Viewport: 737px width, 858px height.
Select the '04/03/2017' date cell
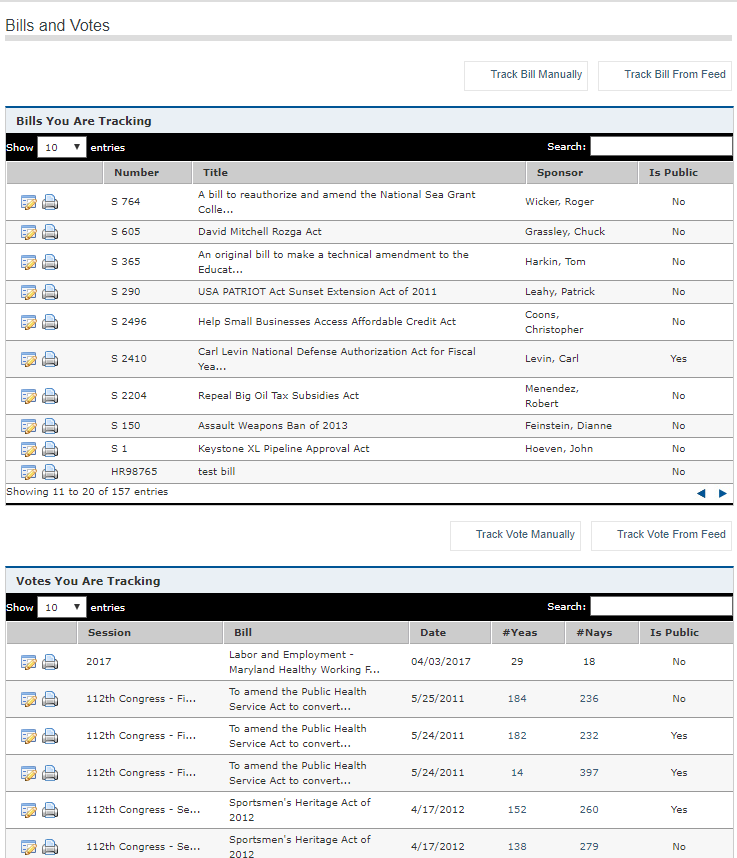[440, 662]
